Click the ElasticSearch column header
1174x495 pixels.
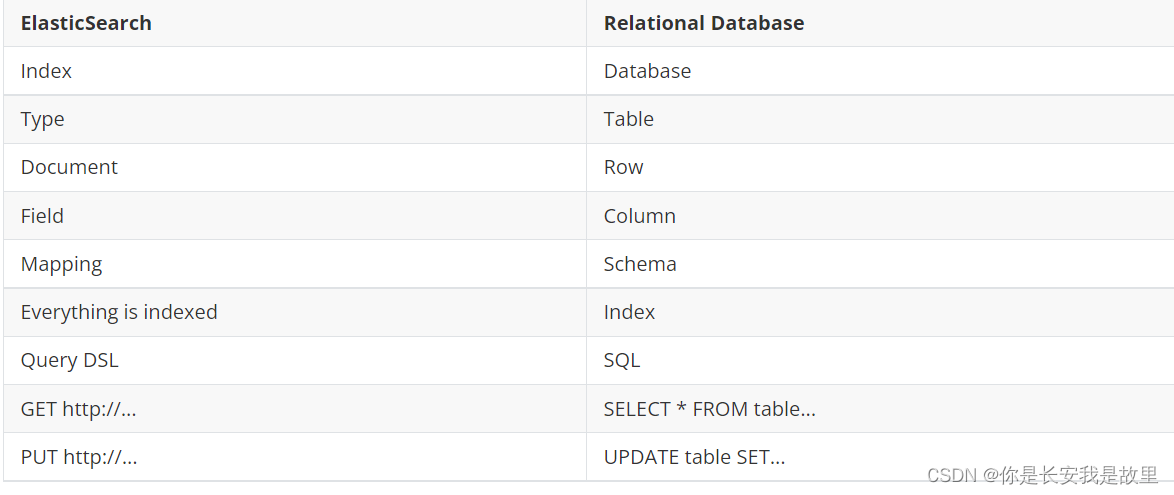tap(86, 23)
